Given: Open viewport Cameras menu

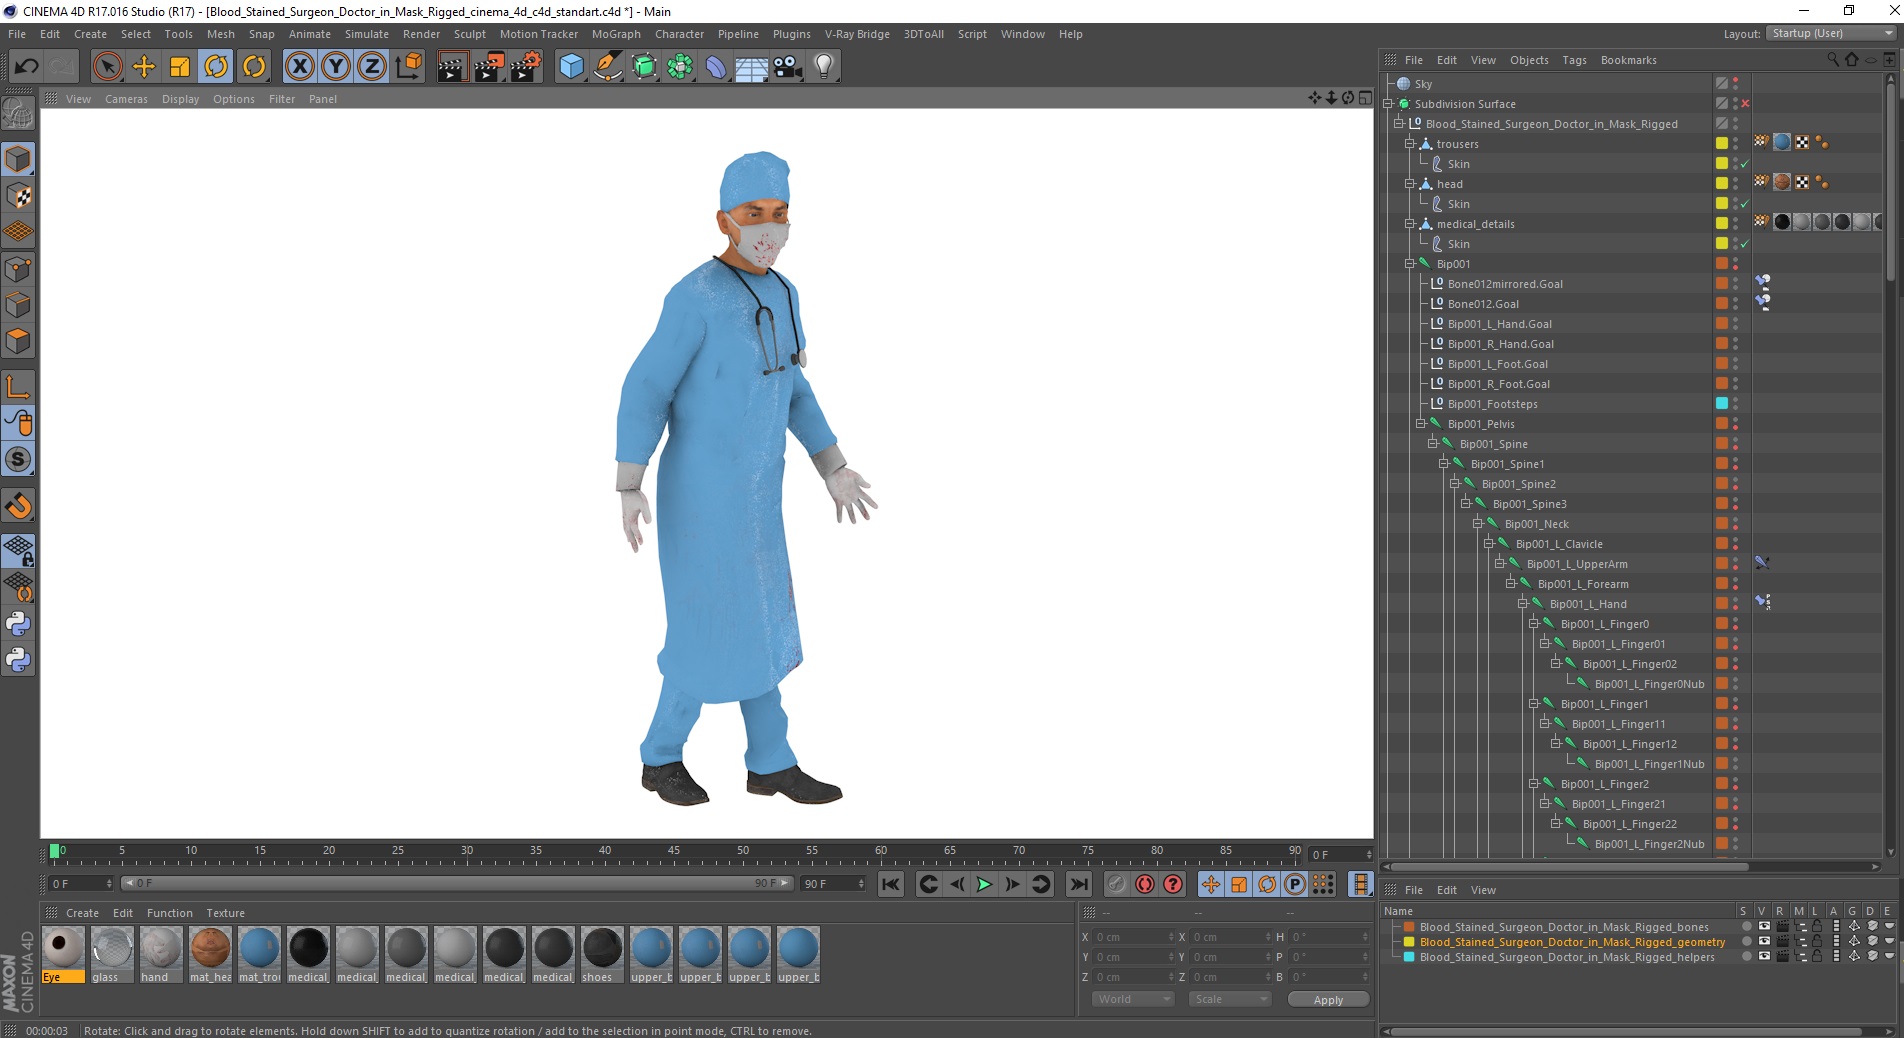Looking at the screenshot, I should (126, 99).
